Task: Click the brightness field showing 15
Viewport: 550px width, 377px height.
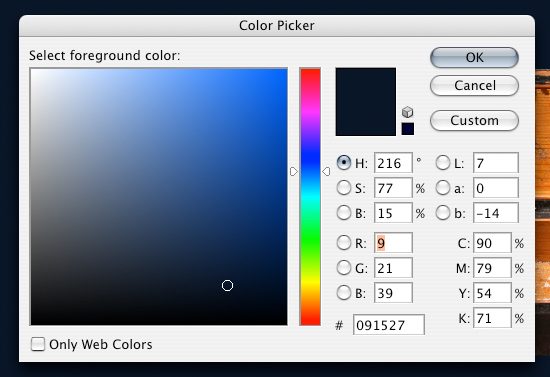Action: [393, 213]
